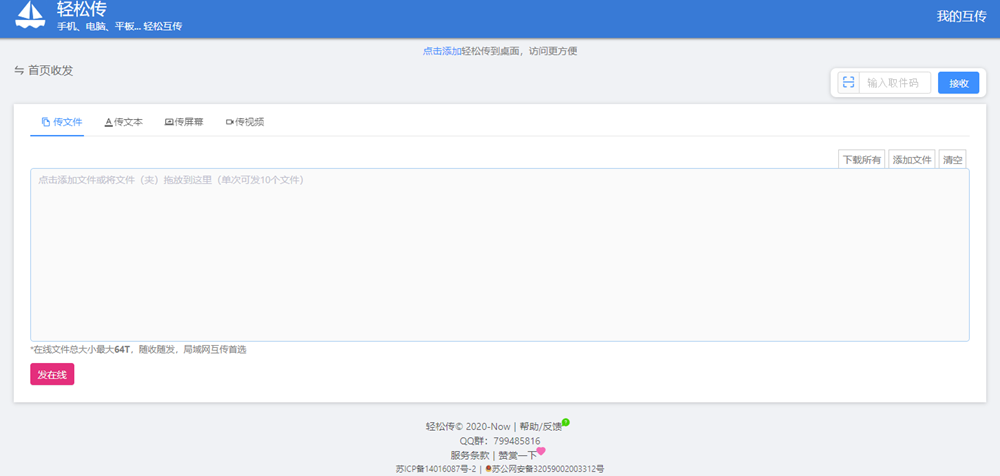The height and width of the screenshot is (476, 1000).
Task: Open the 传文本 tab
Action: coord(124,122)
